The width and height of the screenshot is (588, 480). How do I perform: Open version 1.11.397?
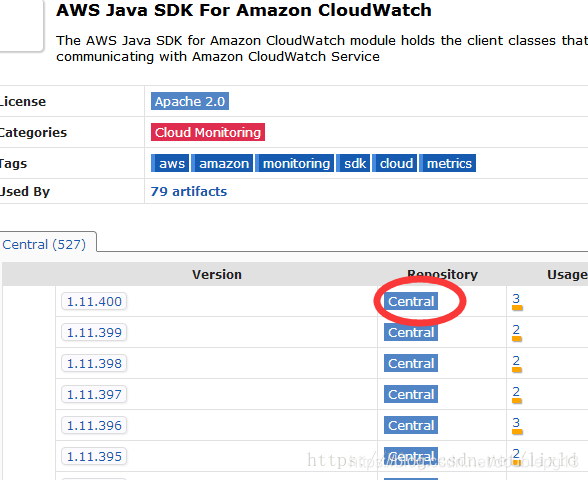coord(94,394)
